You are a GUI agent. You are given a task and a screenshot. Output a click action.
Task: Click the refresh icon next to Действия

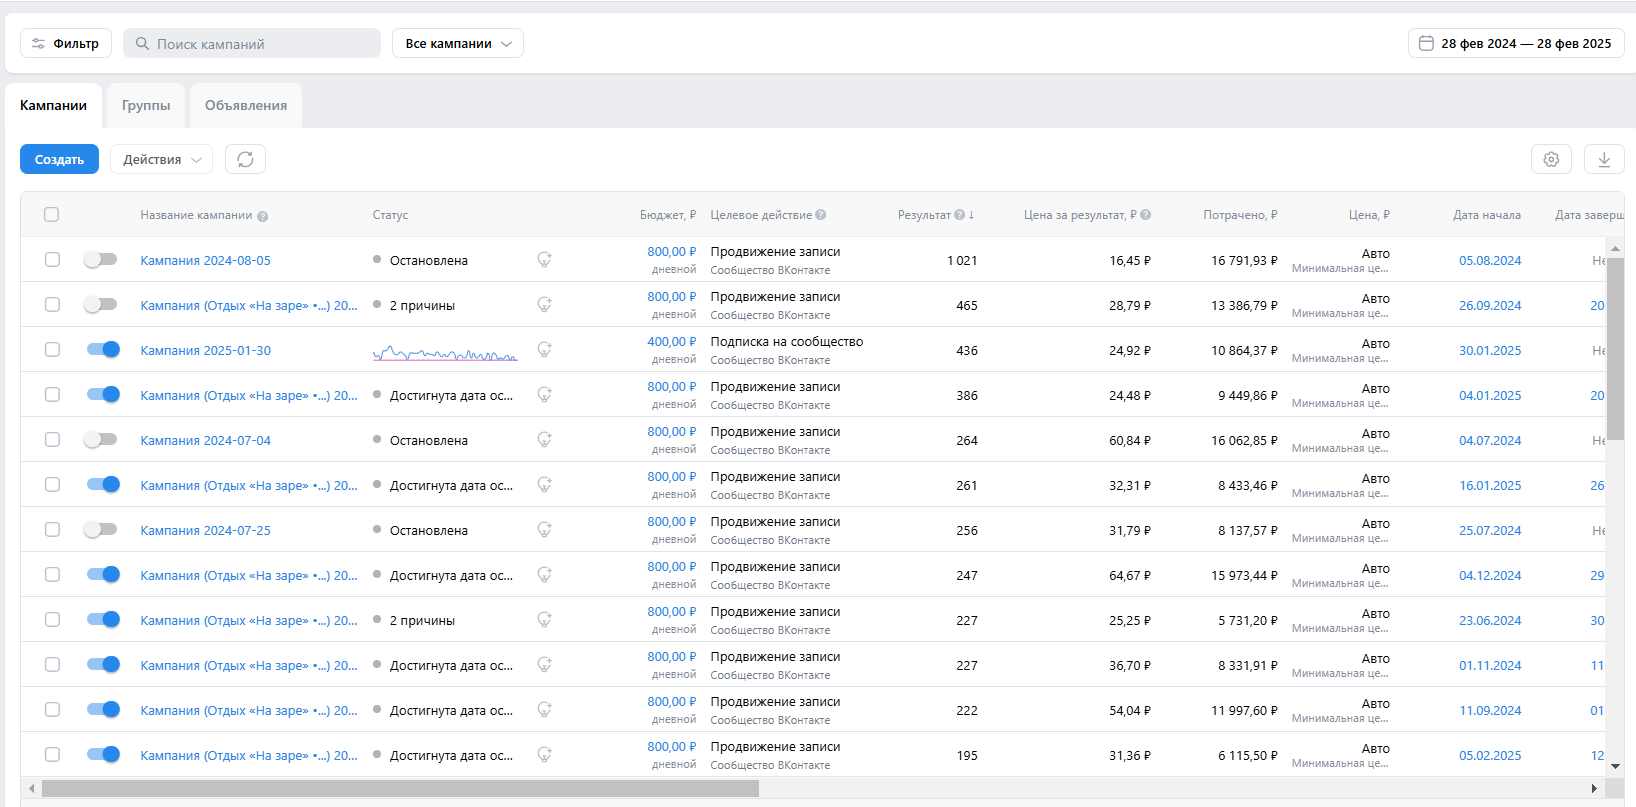tap(245, 159)
